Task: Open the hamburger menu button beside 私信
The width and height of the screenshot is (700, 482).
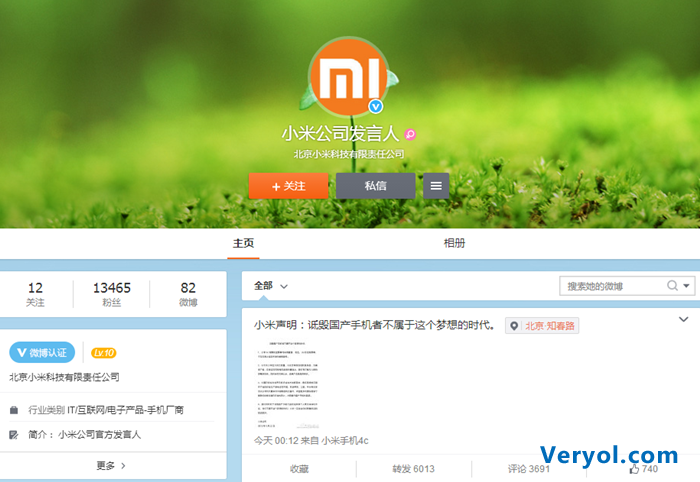Action: click(436, 186)
